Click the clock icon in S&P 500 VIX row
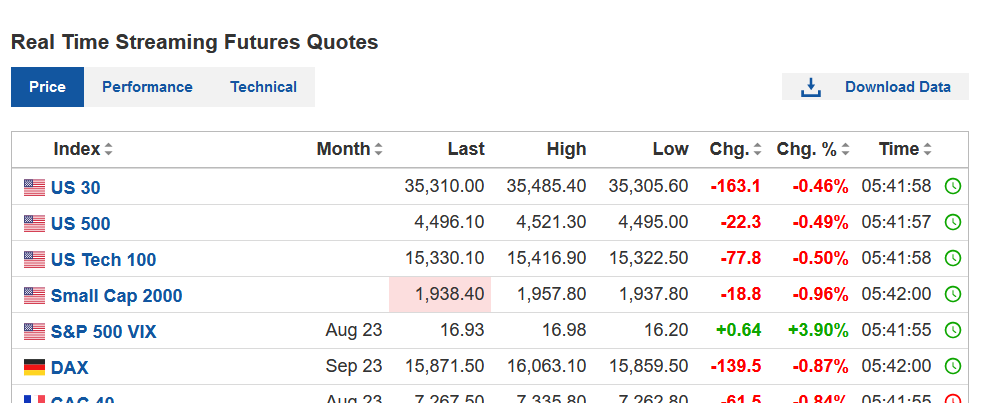 pyautogui.click(x=953, y=331)
